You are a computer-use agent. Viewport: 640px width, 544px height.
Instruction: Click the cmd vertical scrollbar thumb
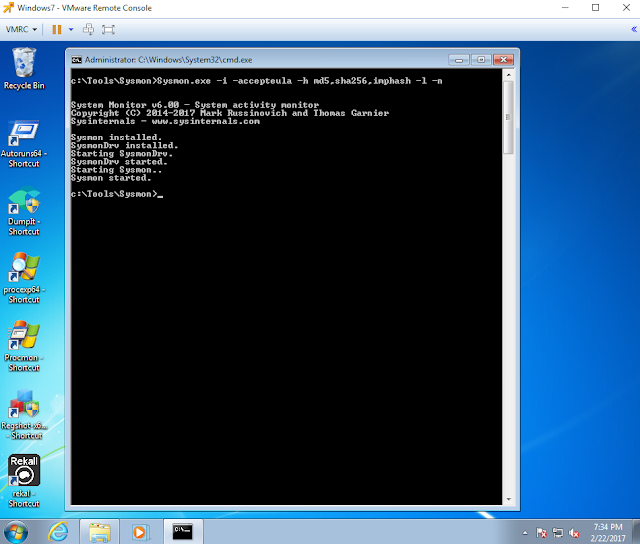click(509, 118)
